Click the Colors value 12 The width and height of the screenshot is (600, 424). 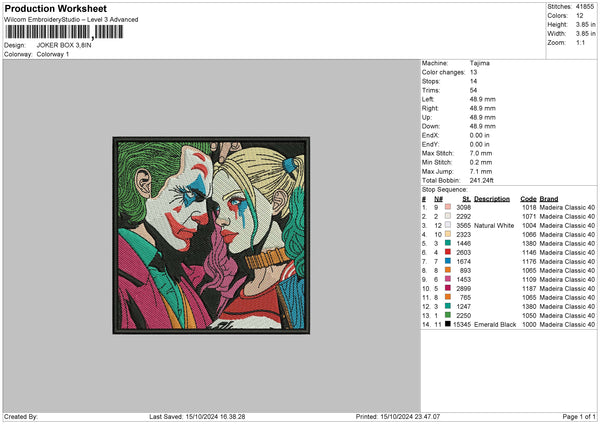coord(580,16)
